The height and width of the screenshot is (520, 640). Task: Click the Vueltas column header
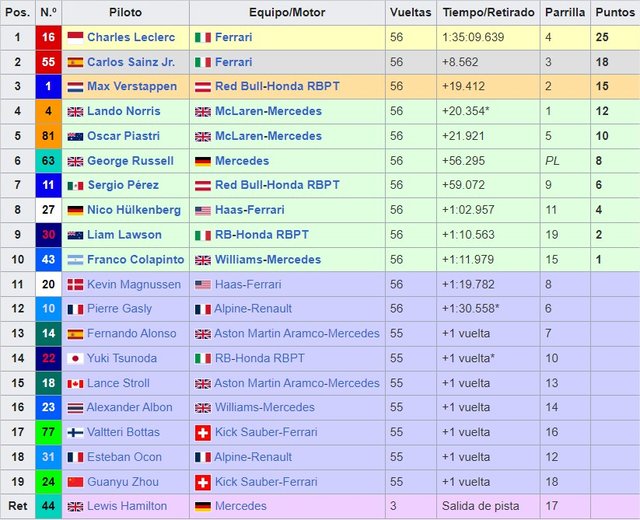[x=411, y=13]
